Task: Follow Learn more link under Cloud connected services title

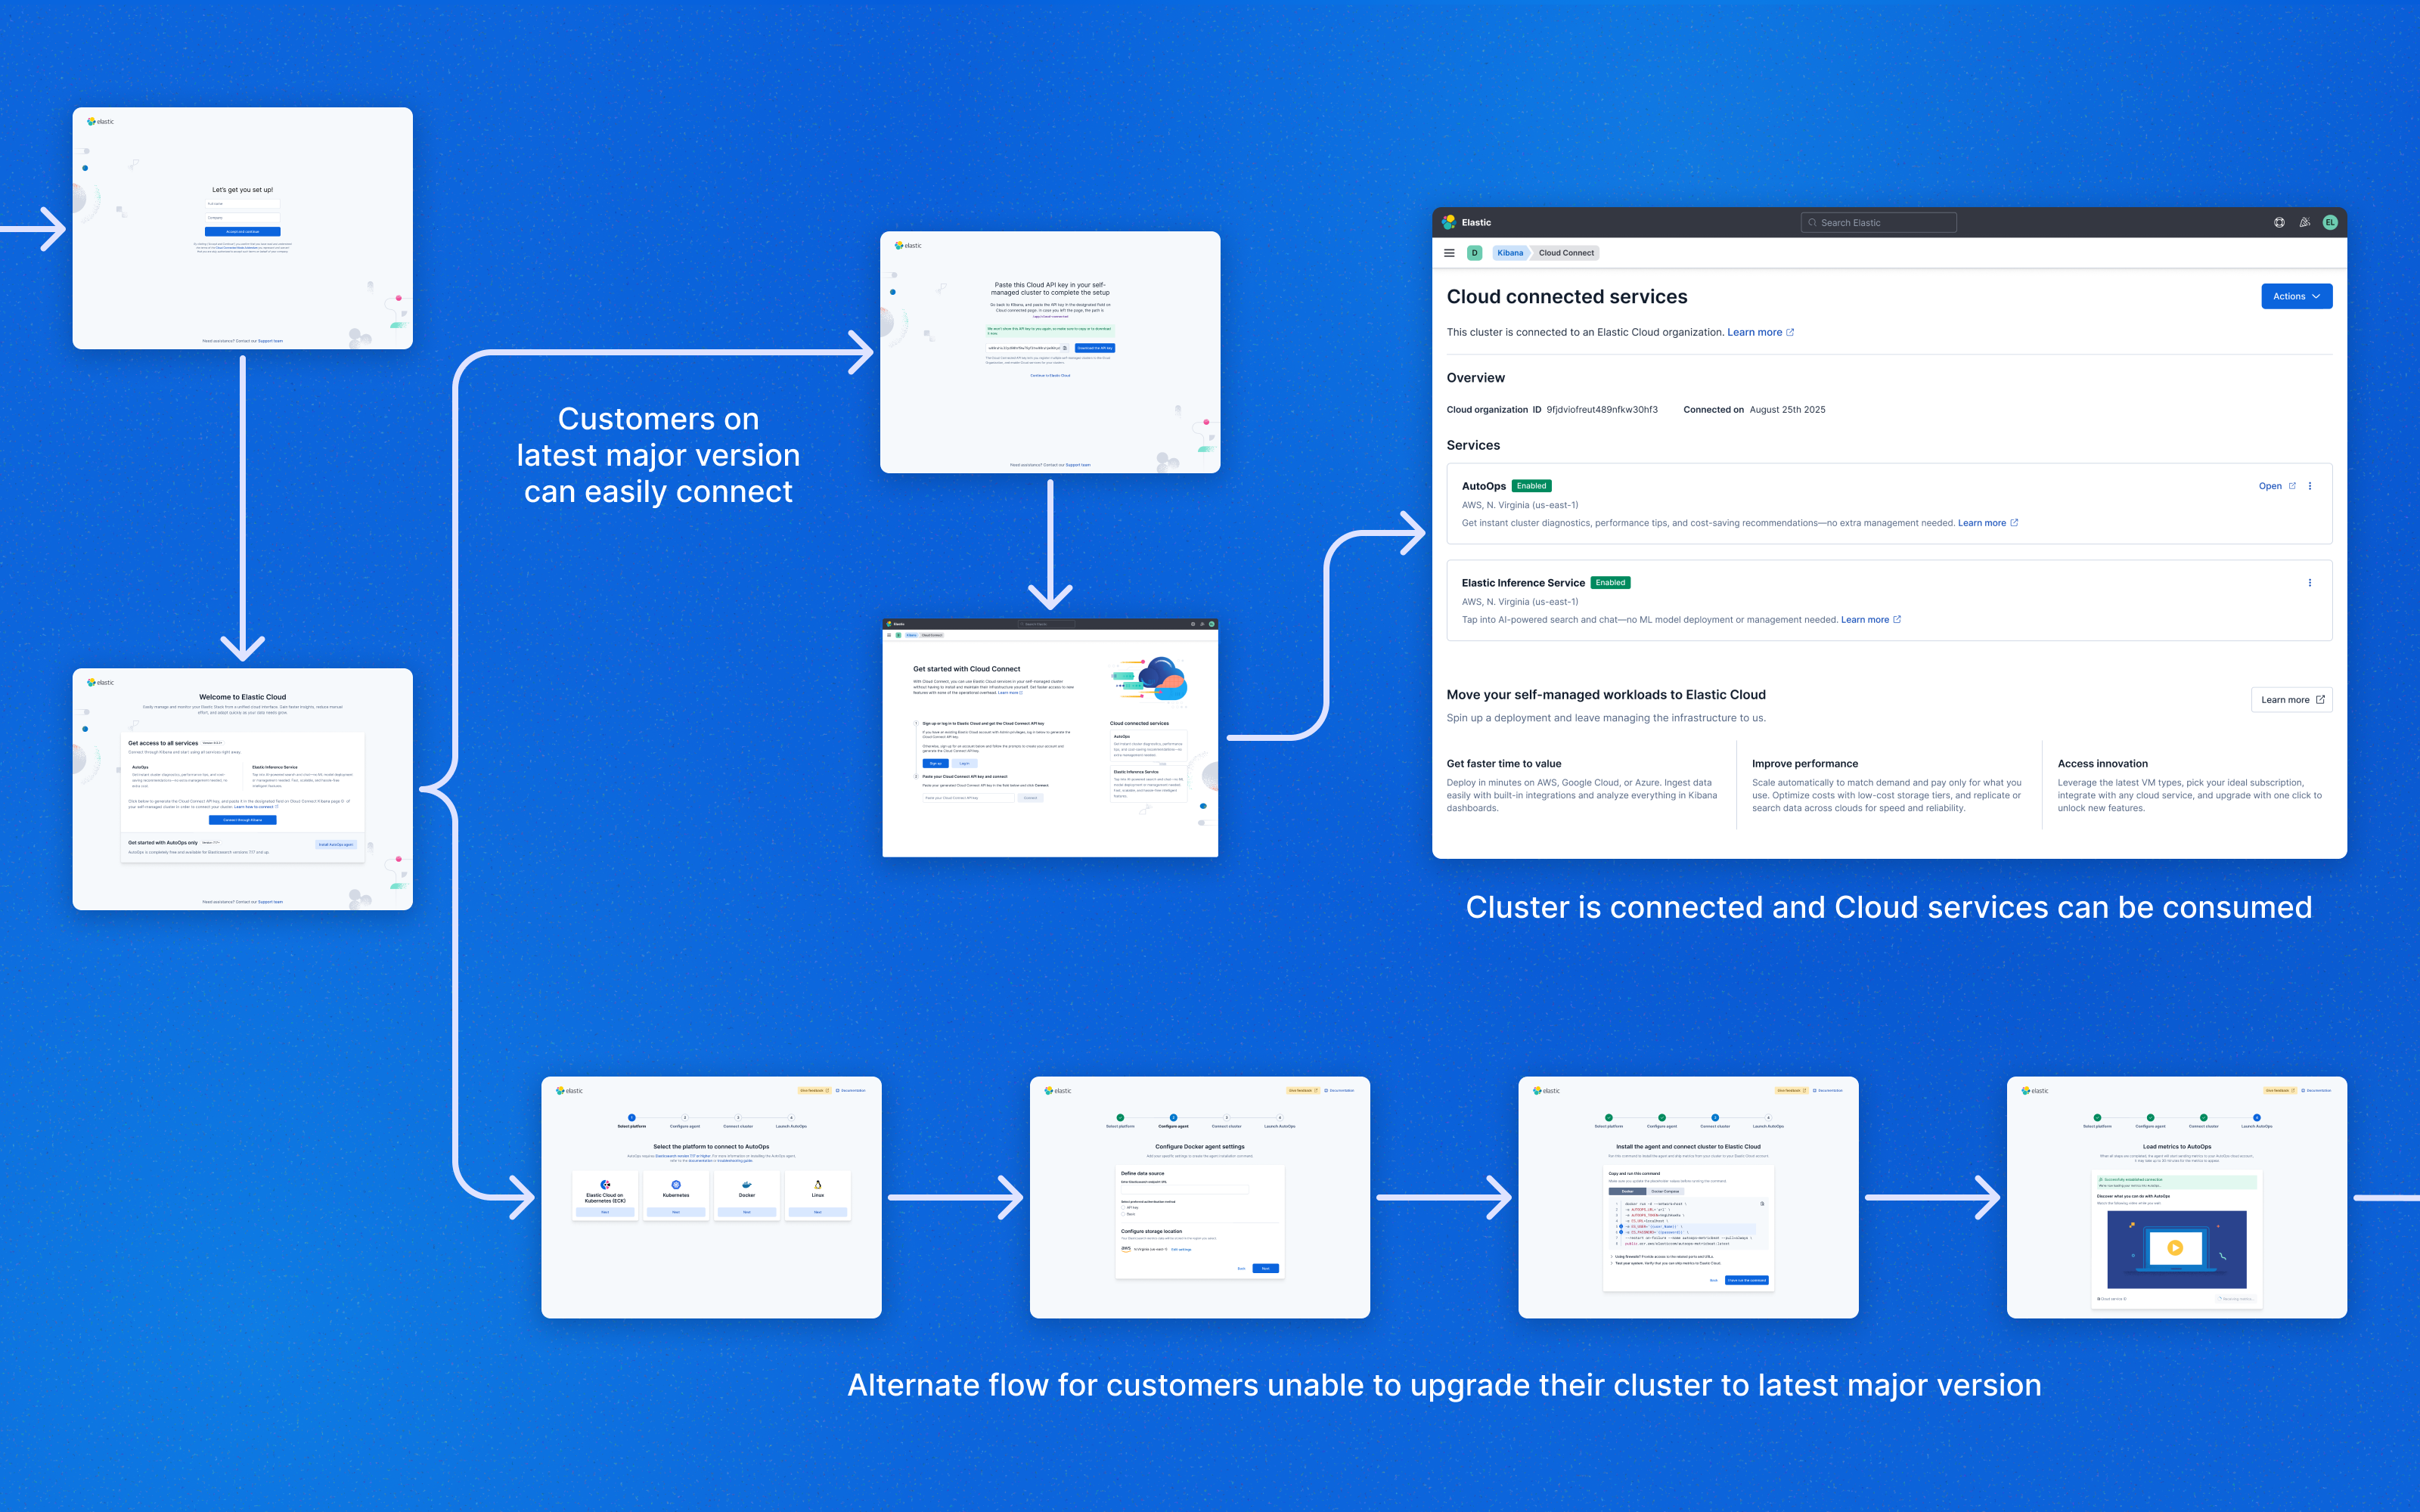Action: tap(1760, 332)
